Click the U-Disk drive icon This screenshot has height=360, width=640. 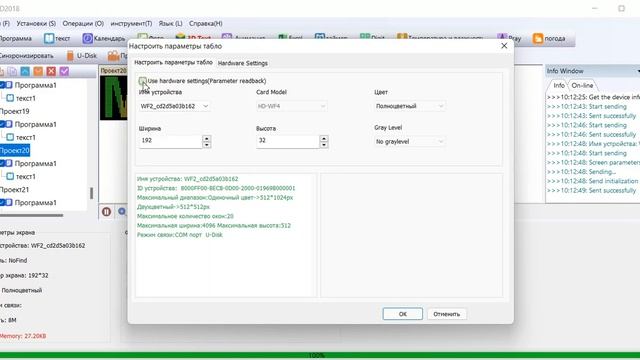click(70, 56)
